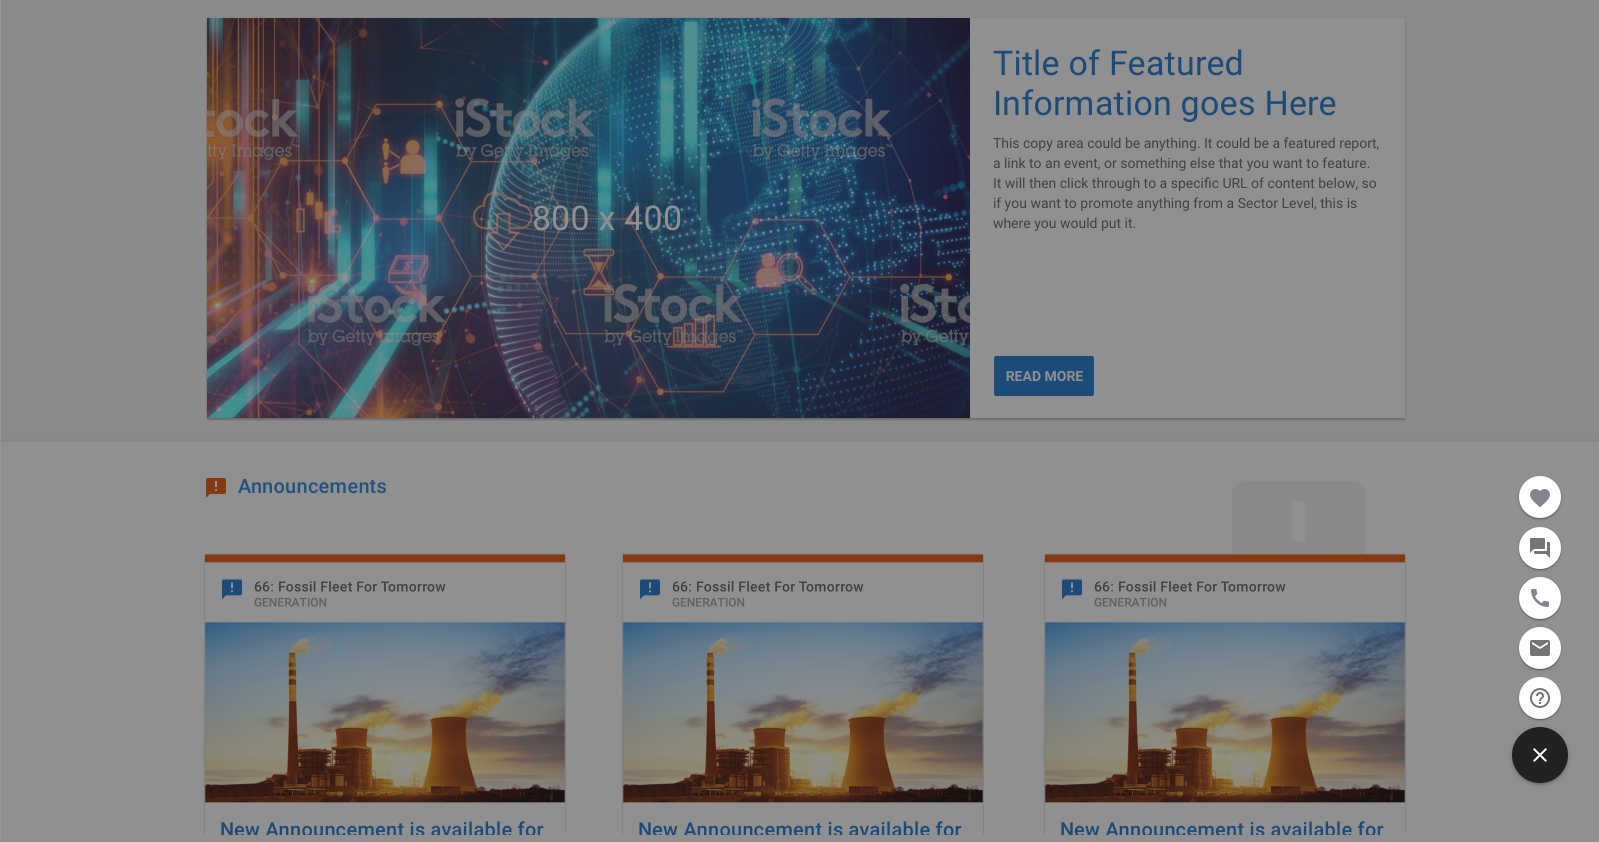
Task: Open first card's 'New Announcement is available' link
Action: point(382,829)
